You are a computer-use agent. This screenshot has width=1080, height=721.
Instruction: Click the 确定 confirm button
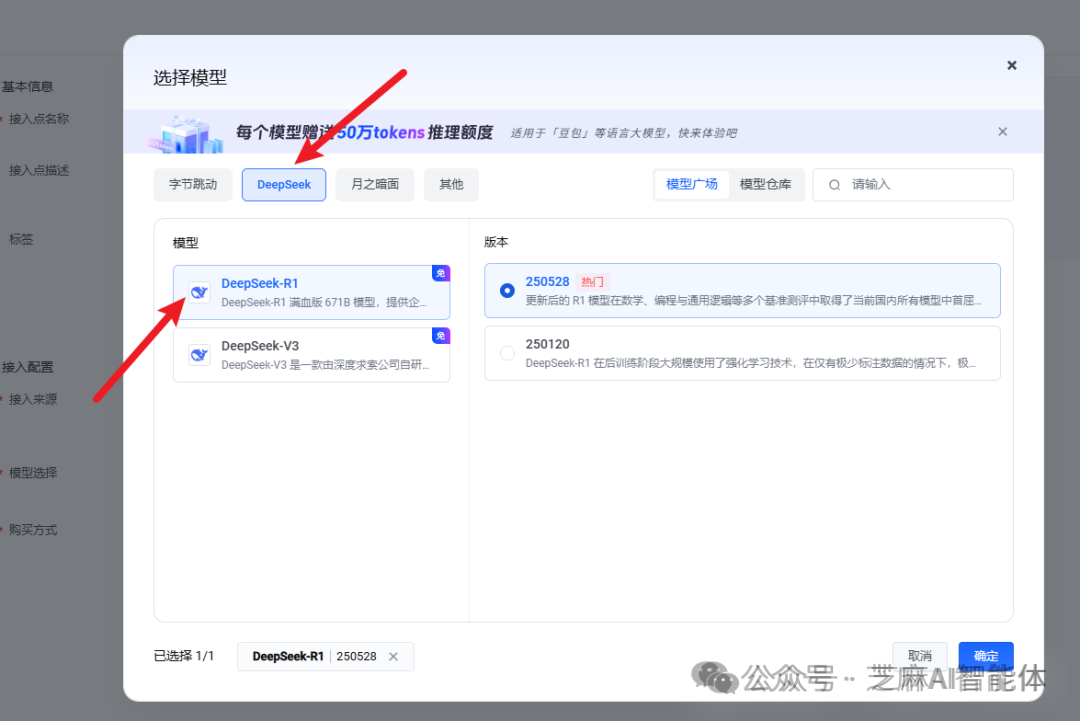click(x=985, y=655)
